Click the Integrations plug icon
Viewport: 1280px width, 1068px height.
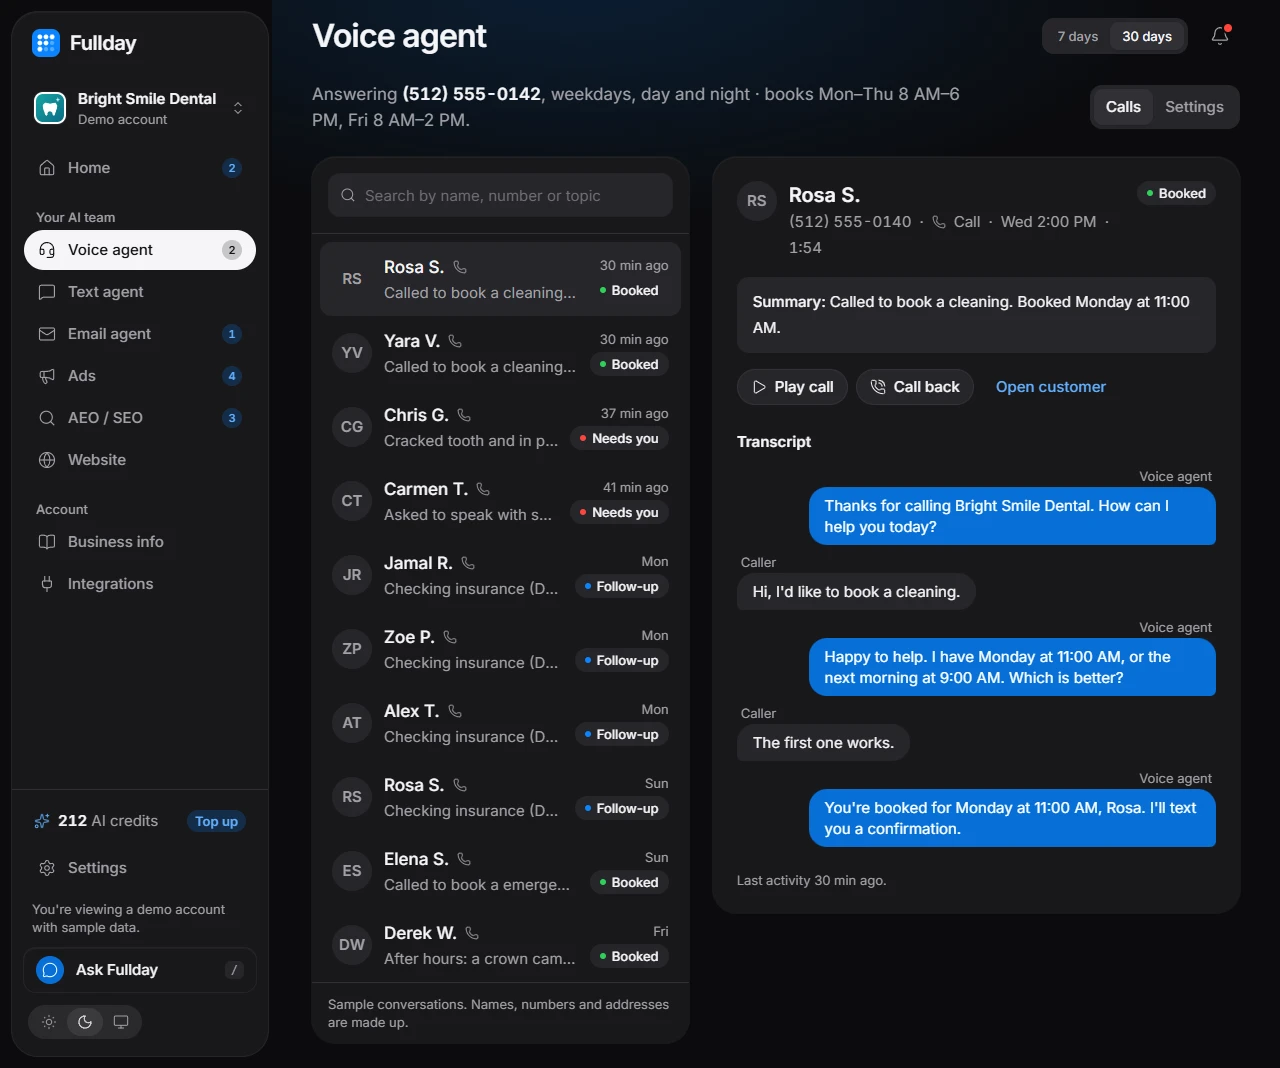(47, 584)
